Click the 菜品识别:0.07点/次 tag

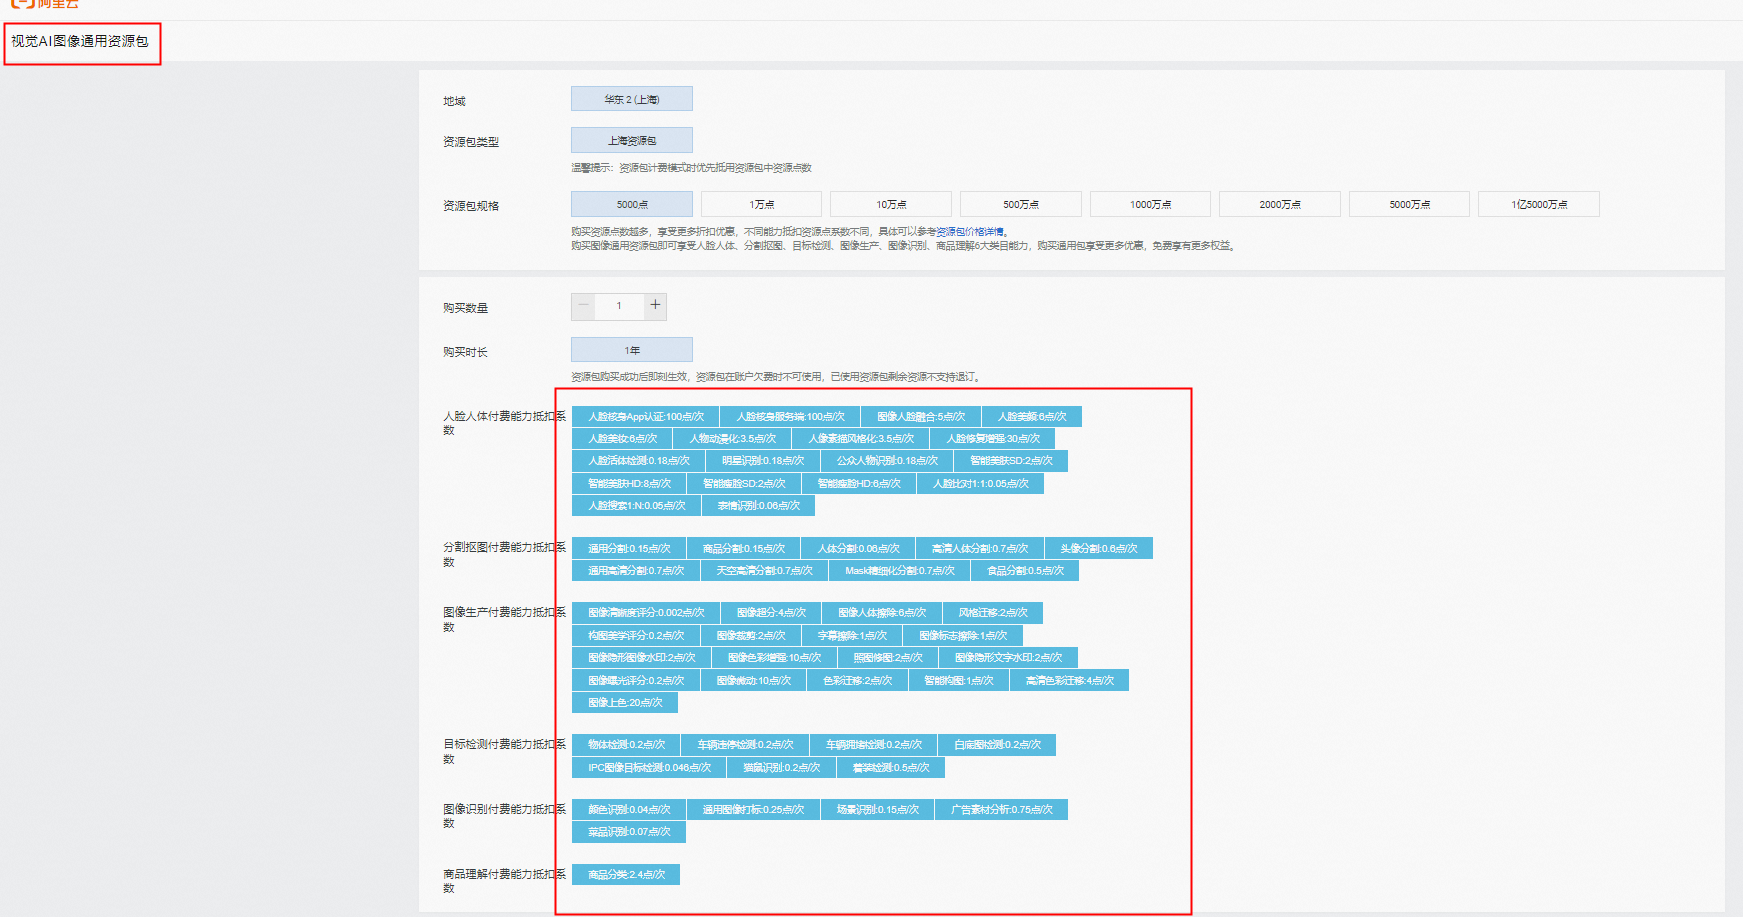point(629,831)
